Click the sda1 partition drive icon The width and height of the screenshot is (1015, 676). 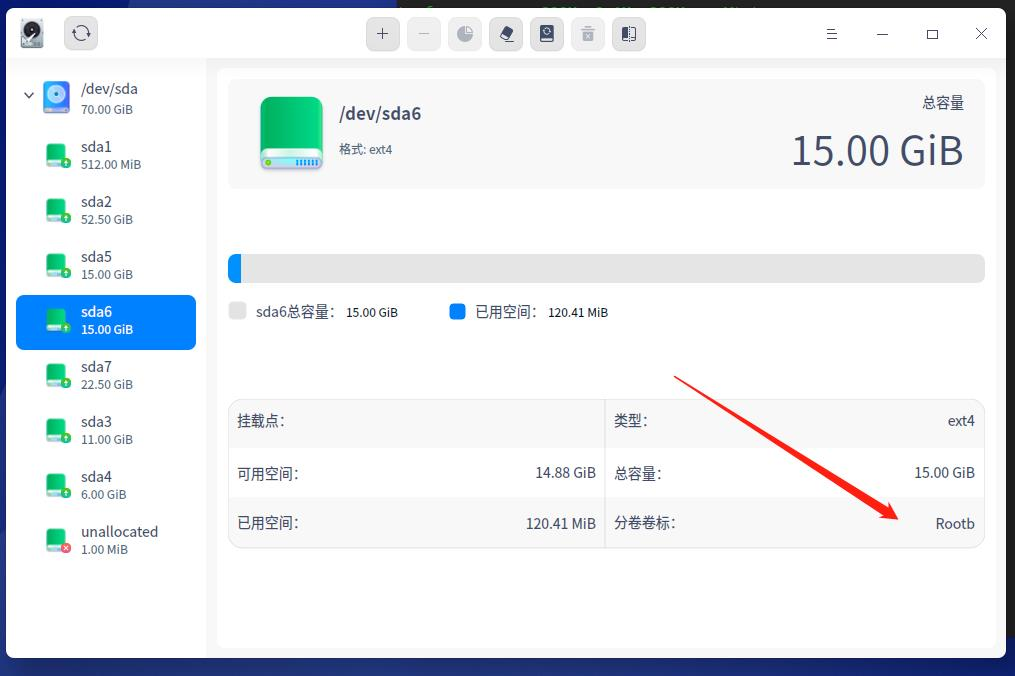pos(58,155)
